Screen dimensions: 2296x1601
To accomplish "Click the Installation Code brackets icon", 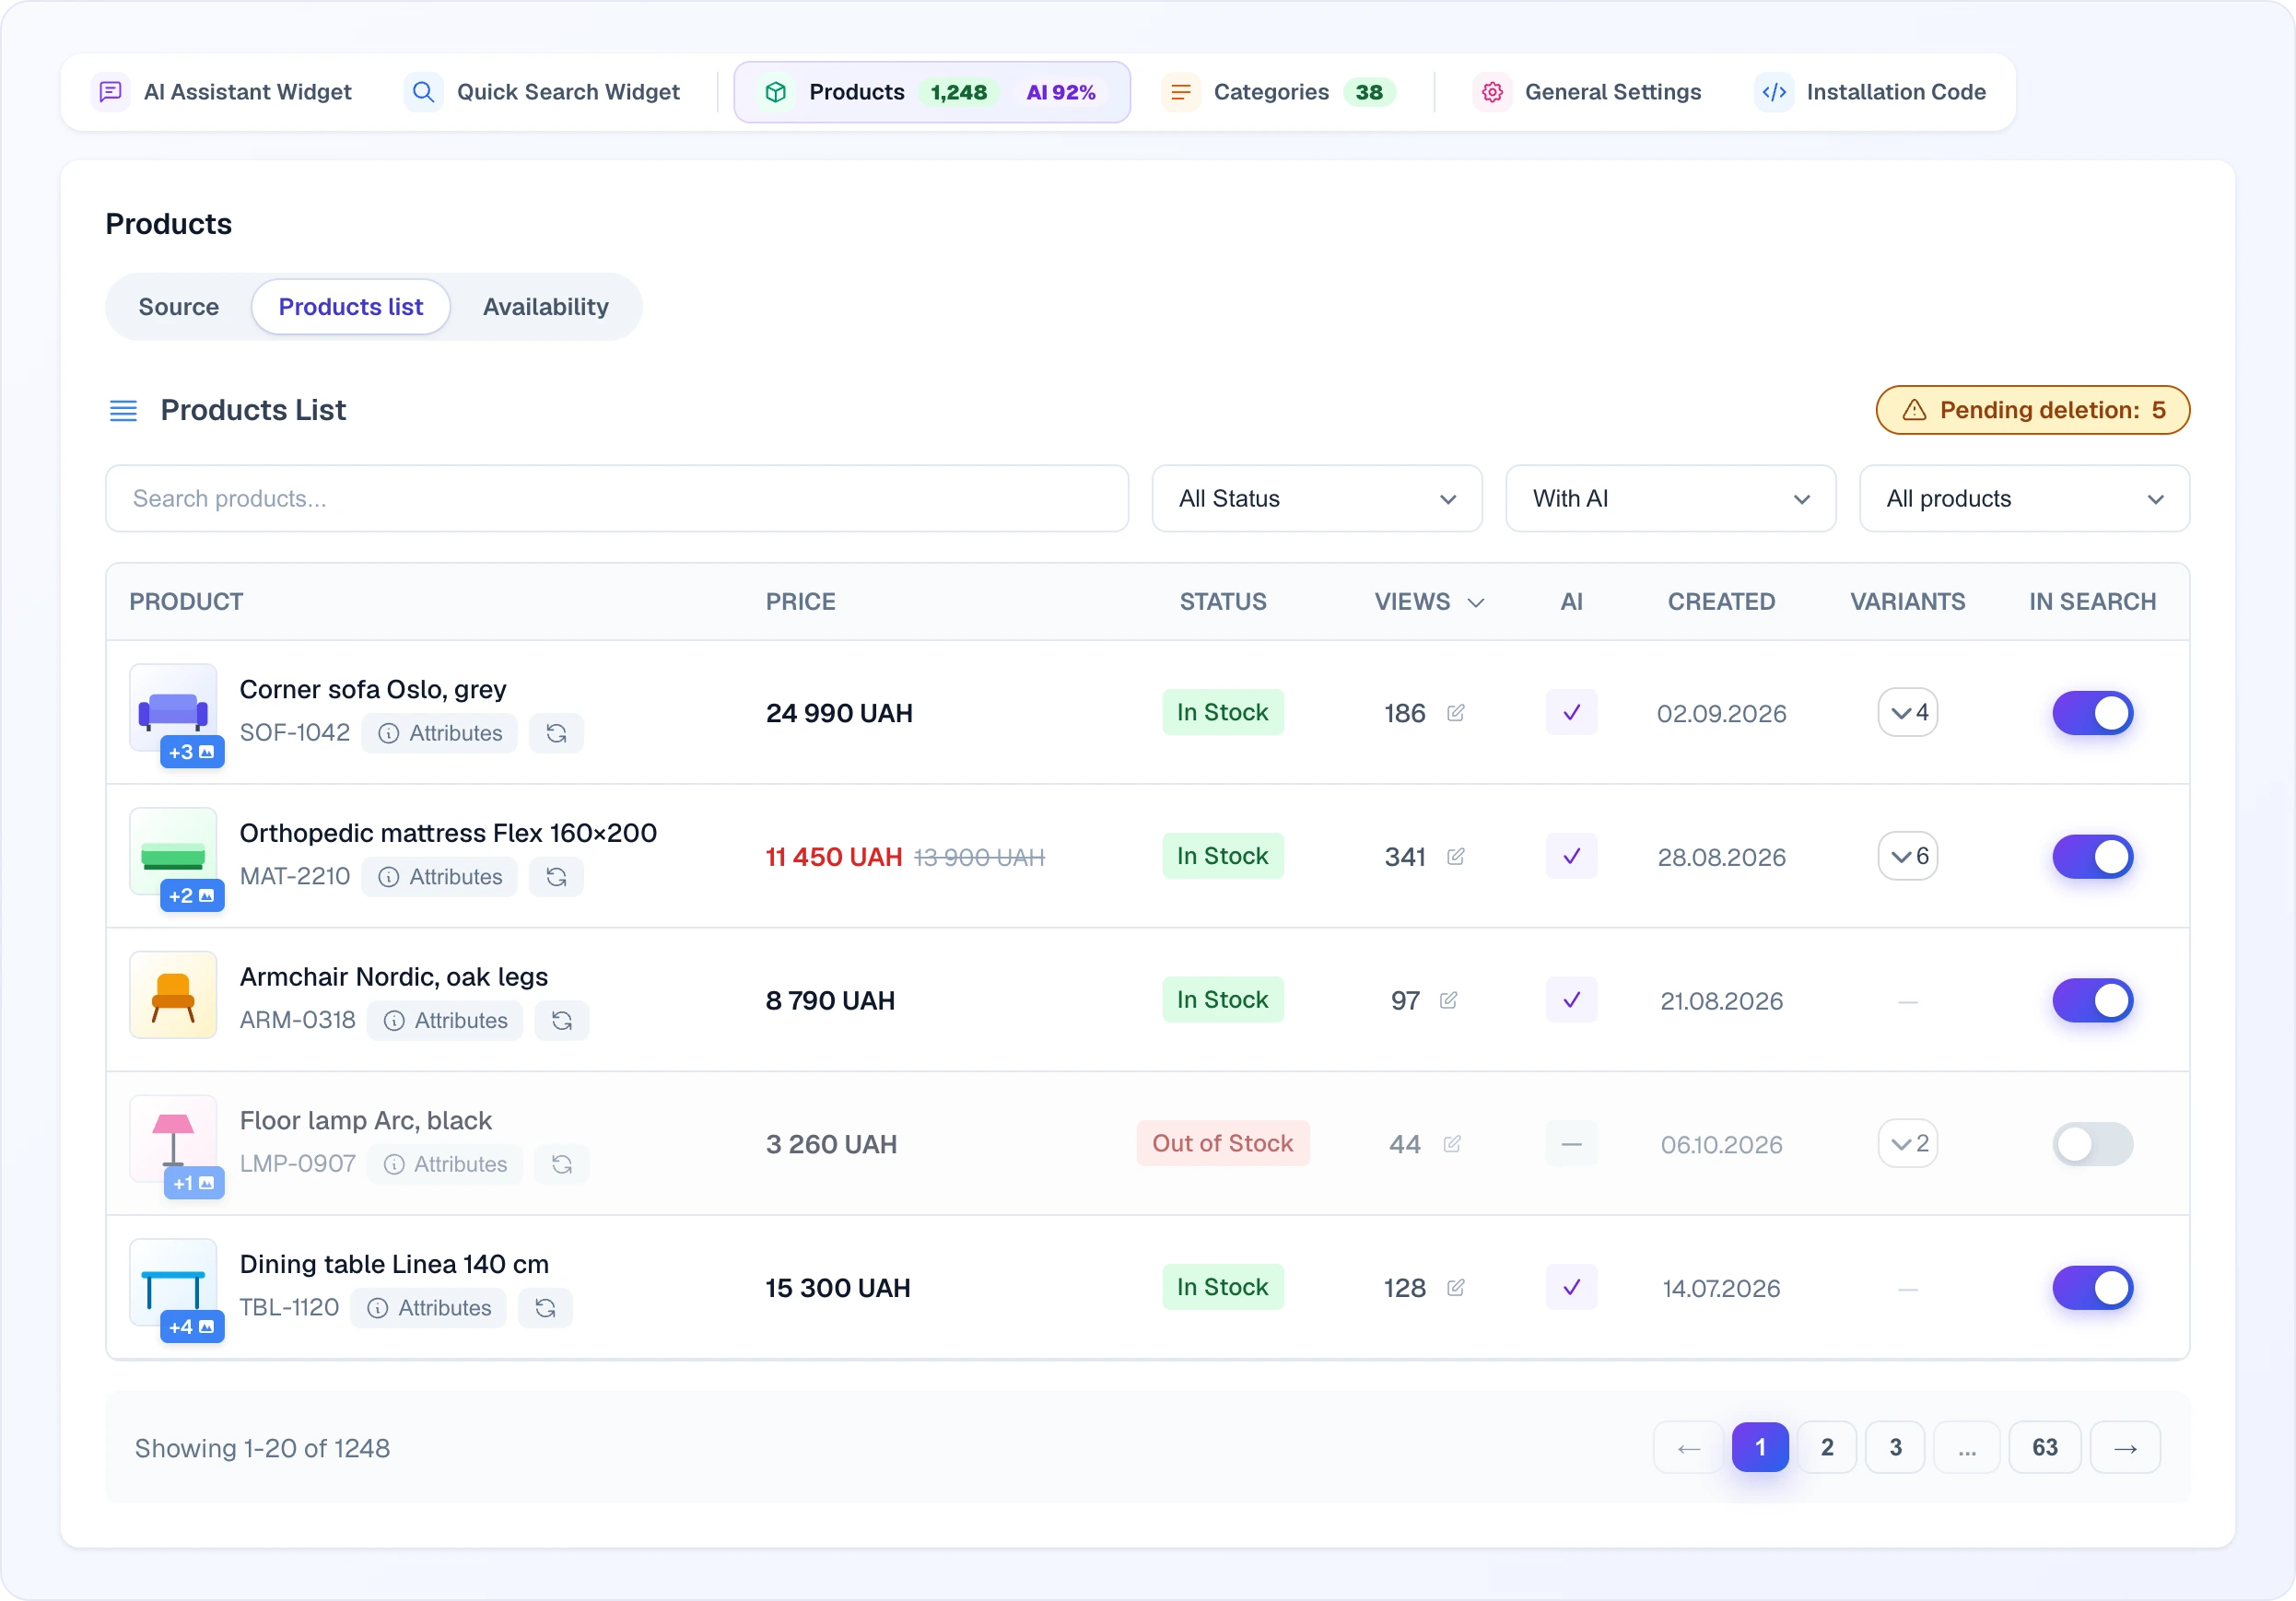I will (x=1774, y=92).
